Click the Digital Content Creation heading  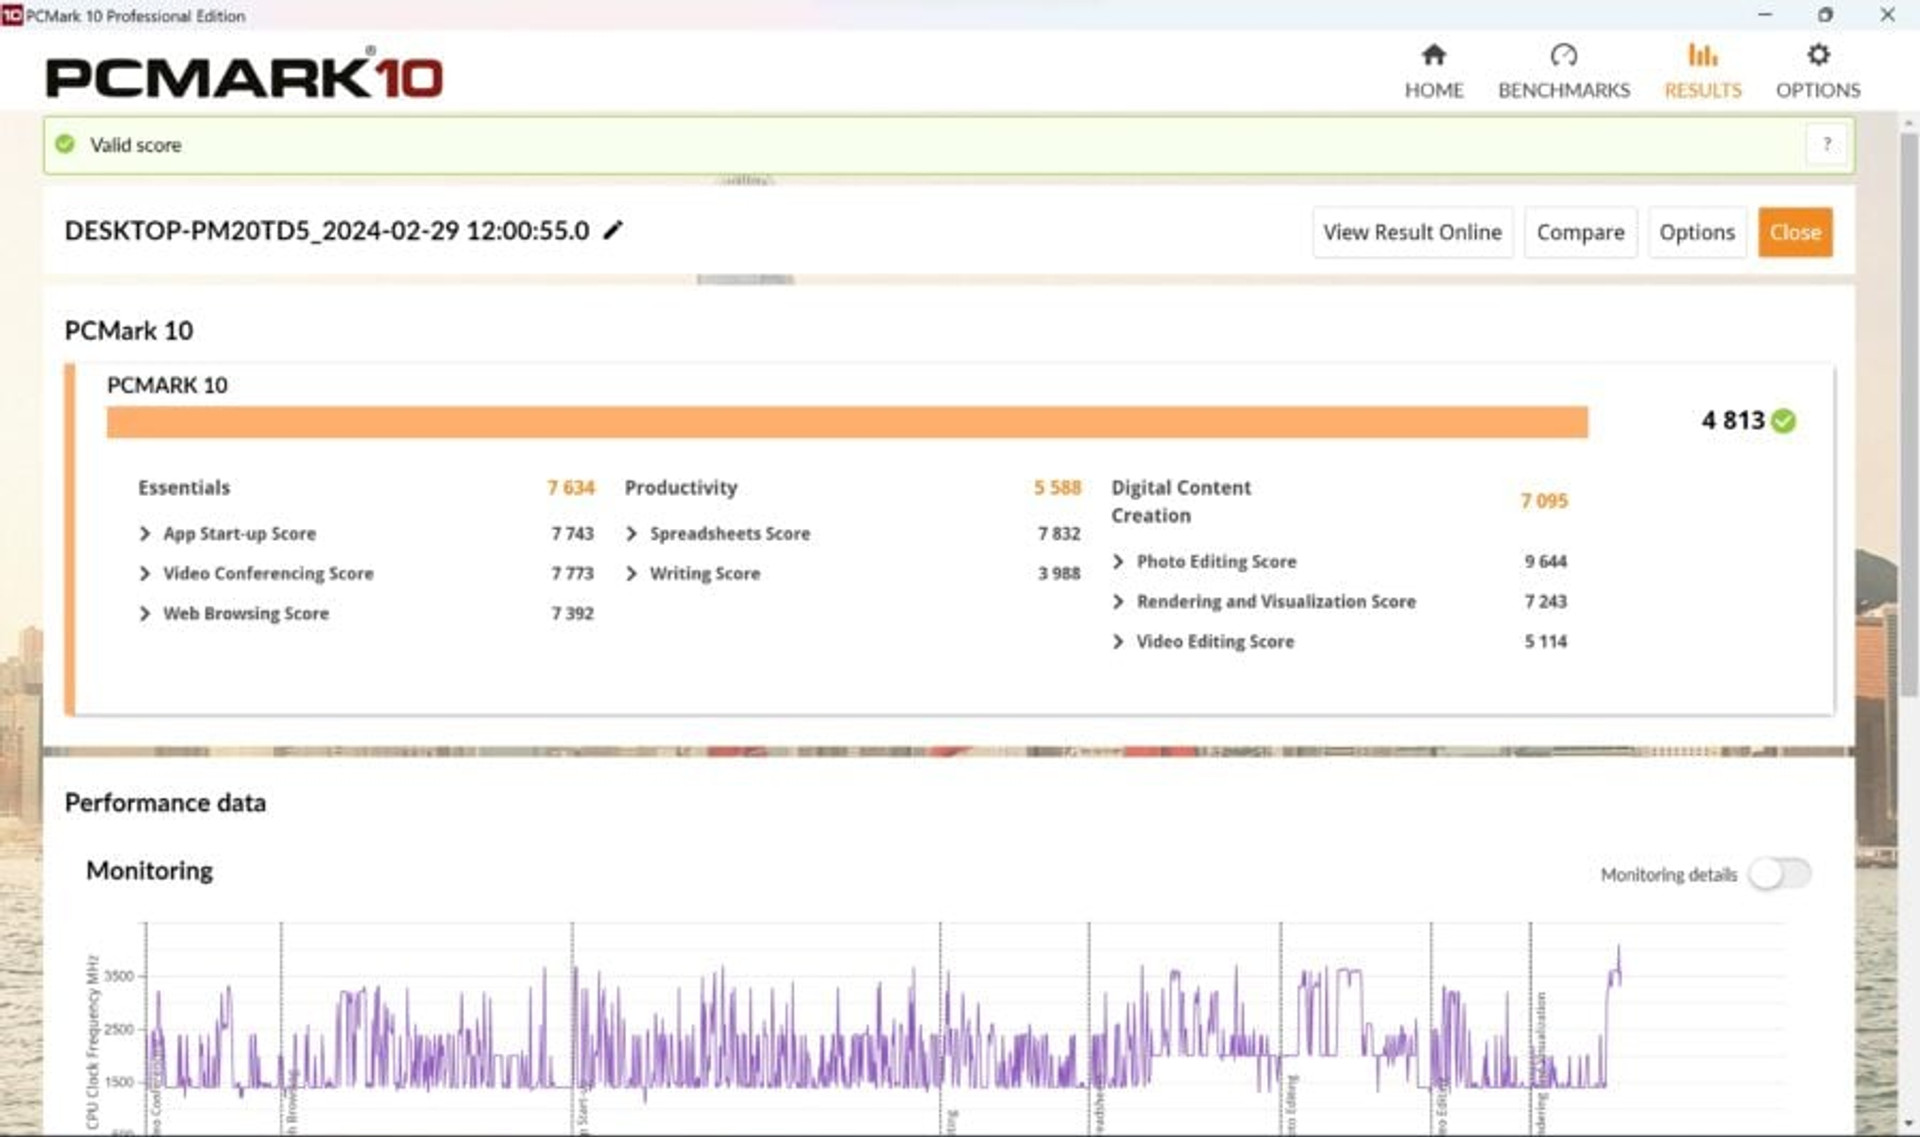point(1181,501)
